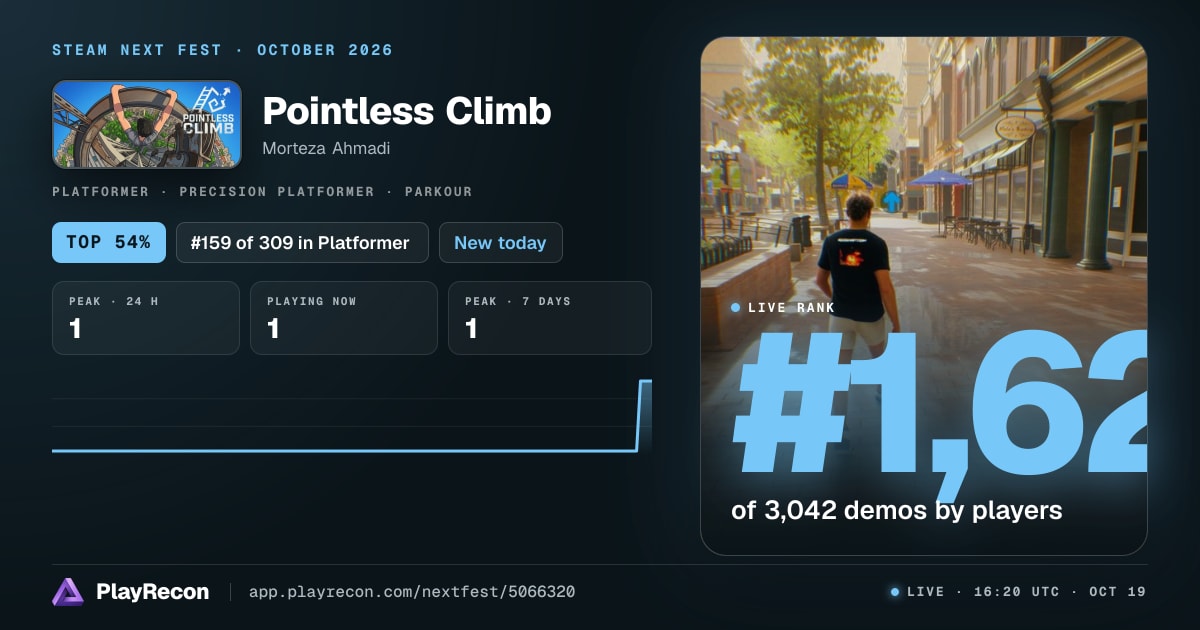
Task: Click the LIVE RANK label dot
Action: tap(736, 308)
